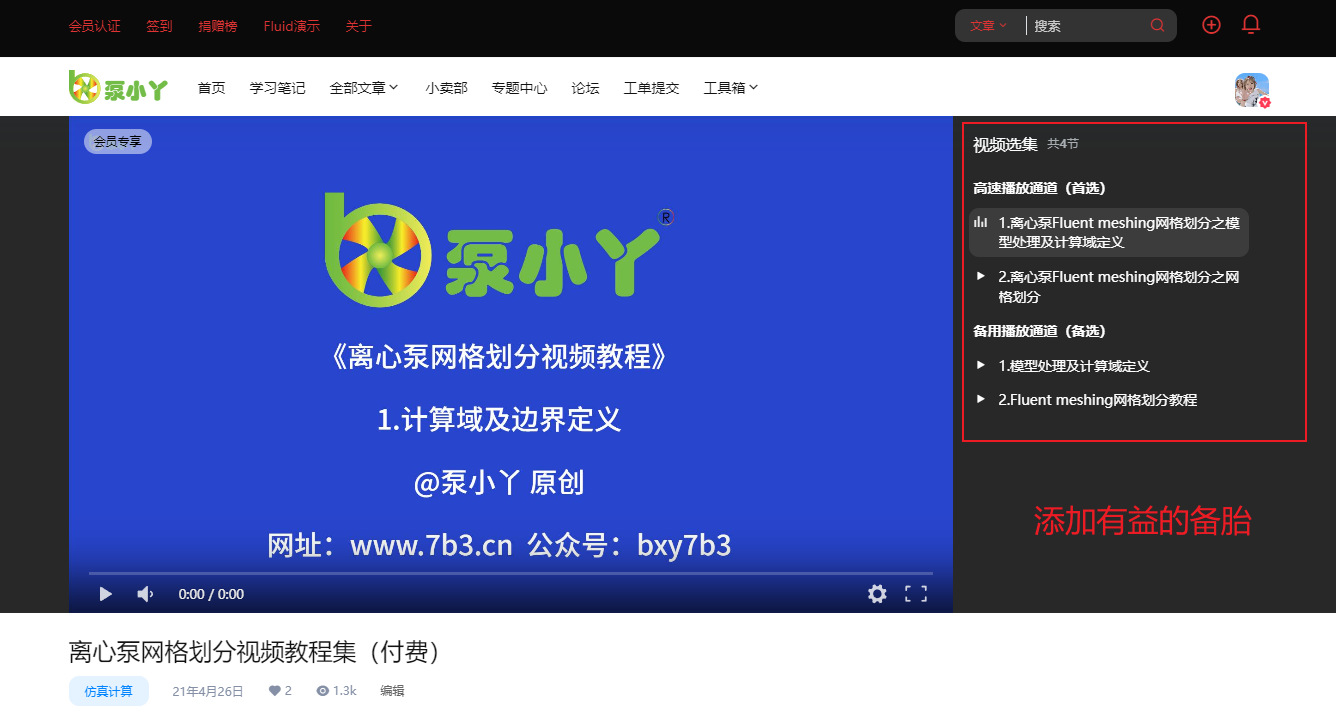The height and width of the screenshot is (721, 1336).
Task: Click the search magnifier icon
Action: click(1157, 26)
